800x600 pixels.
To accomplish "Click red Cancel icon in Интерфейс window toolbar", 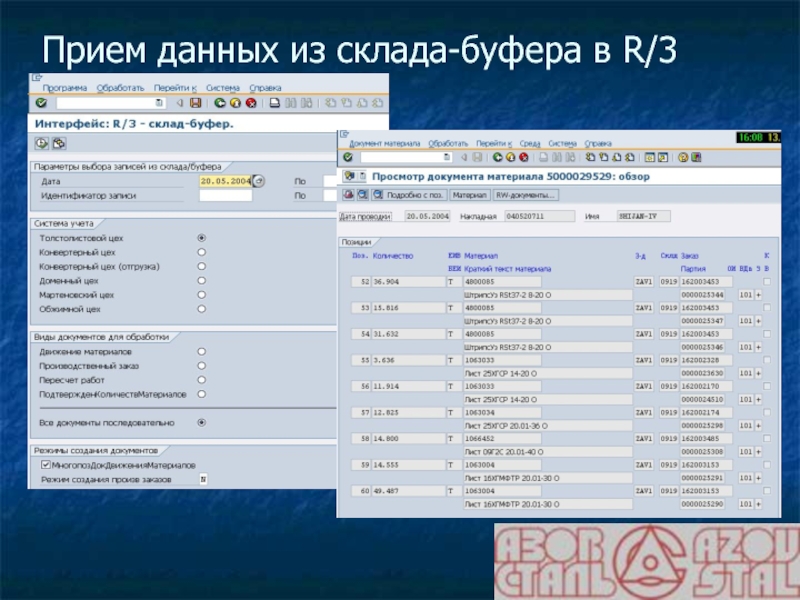I will pyautogui.click(x=251, y=103).
